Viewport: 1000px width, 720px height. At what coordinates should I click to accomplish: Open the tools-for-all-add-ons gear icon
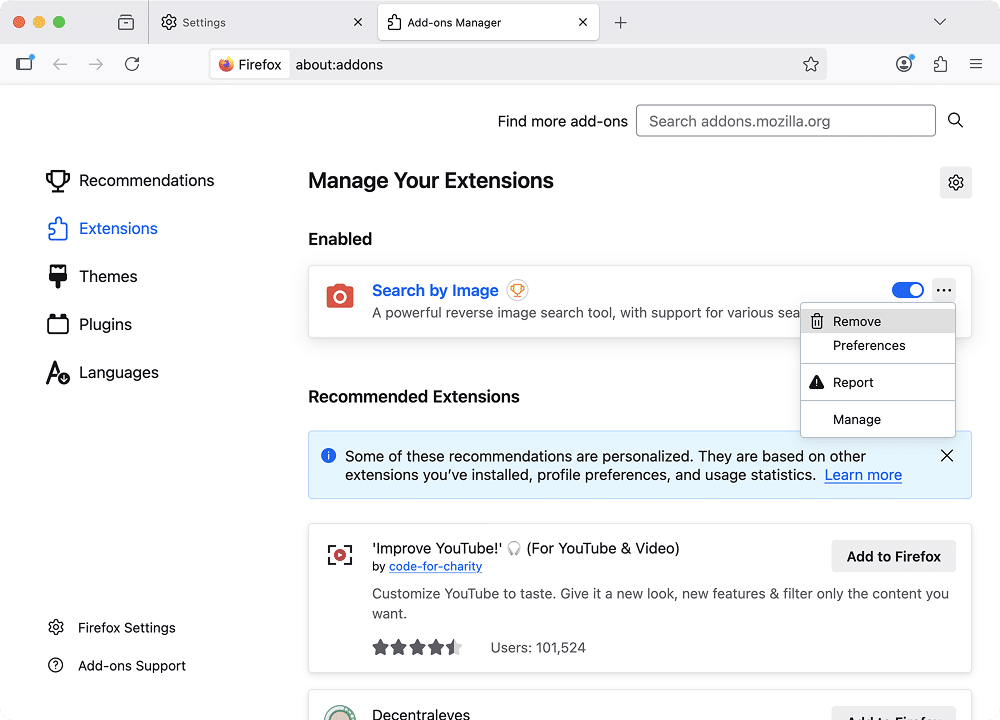pos(955,182)
